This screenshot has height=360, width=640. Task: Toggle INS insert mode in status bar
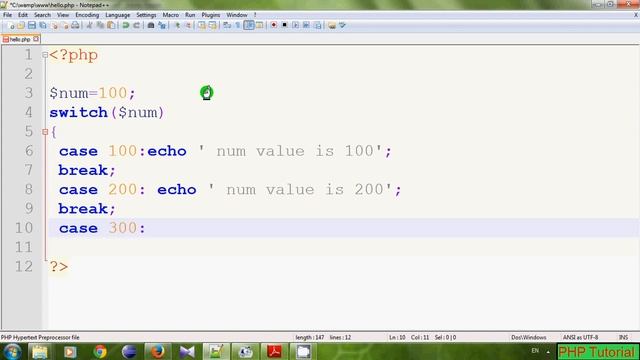[623, 338]
